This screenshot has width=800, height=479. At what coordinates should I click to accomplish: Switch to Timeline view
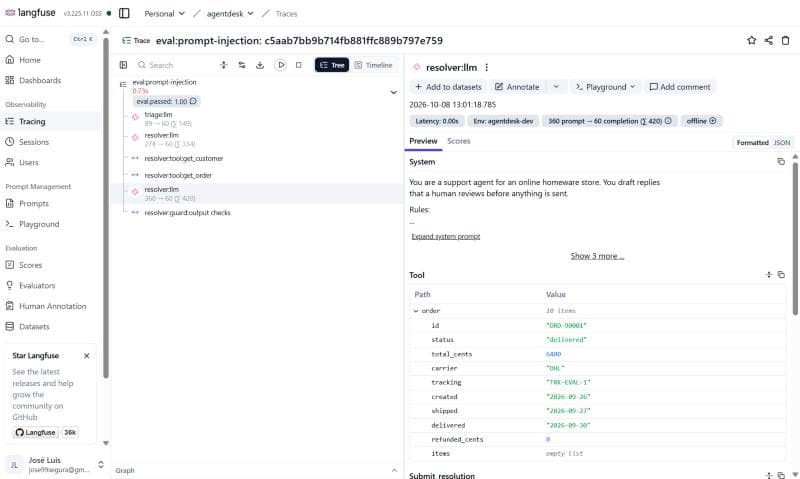(373, 65)
